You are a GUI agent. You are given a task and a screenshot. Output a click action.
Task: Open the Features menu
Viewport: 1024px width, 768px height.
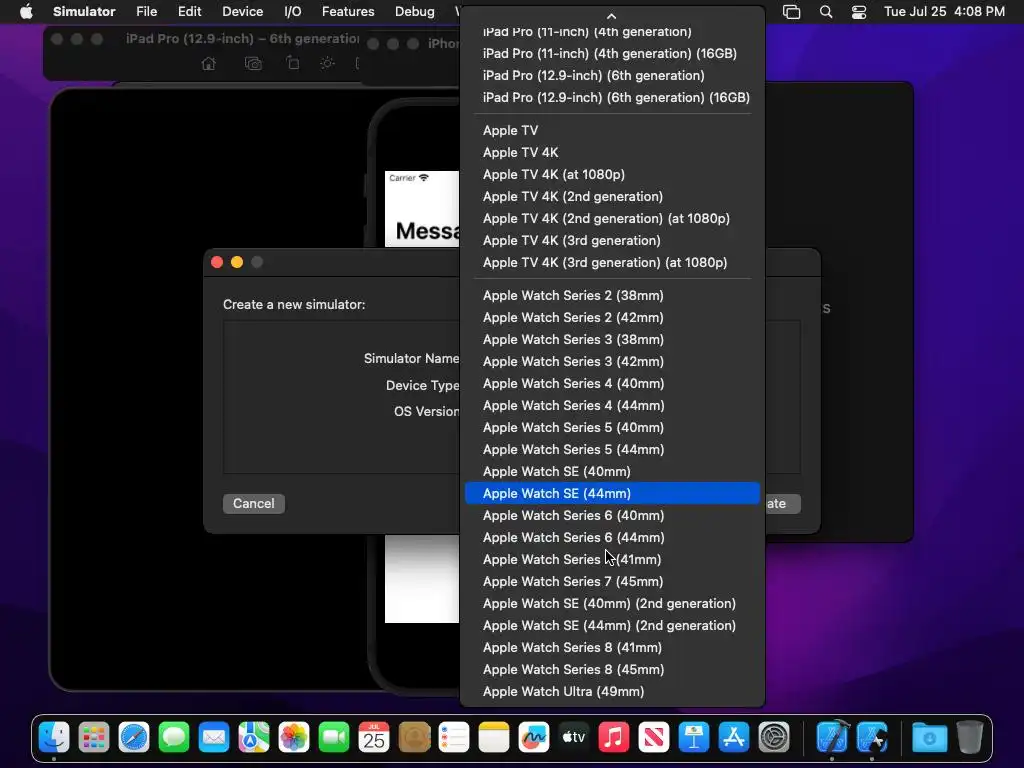pos(348,12)
